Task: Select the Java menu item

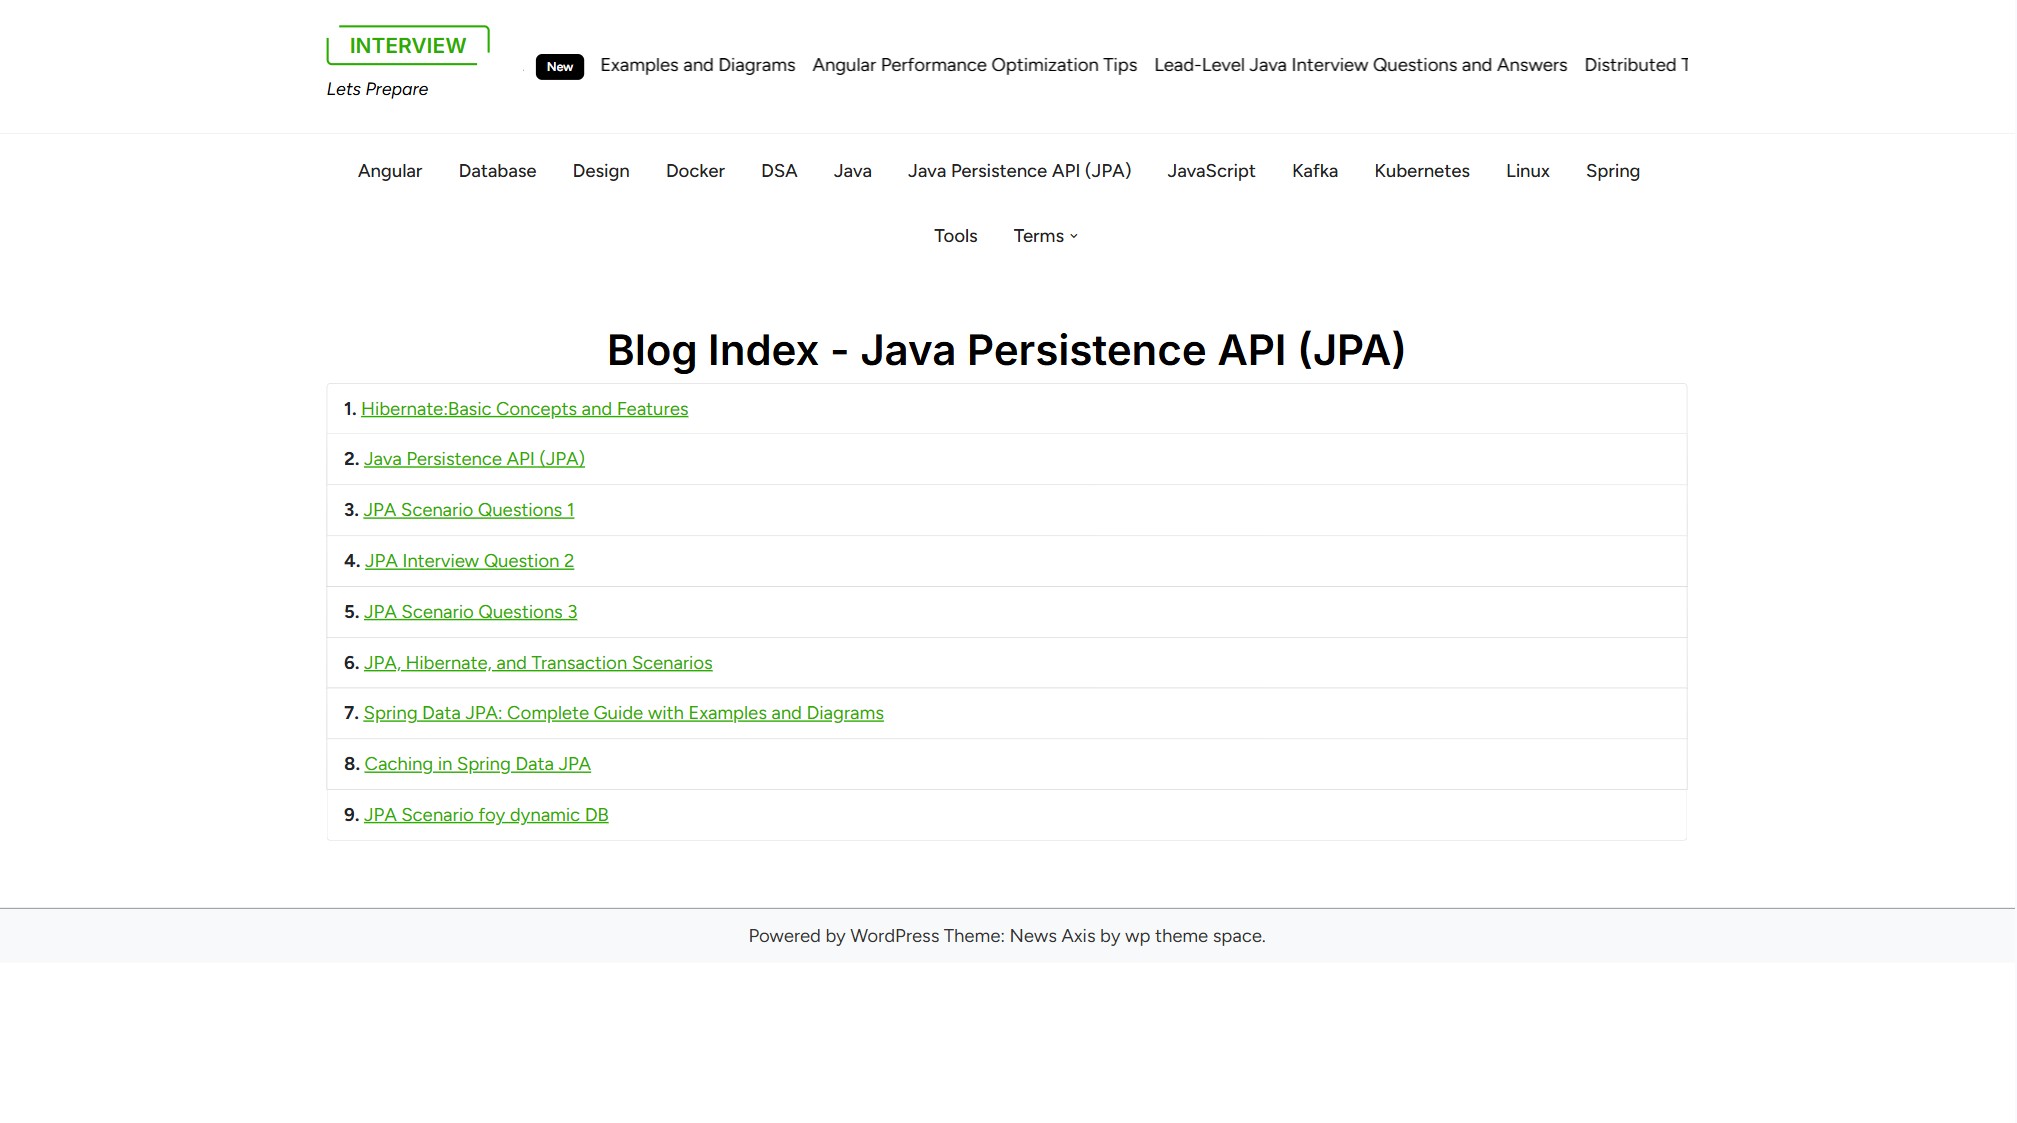Action: click(x=853, y=171)
